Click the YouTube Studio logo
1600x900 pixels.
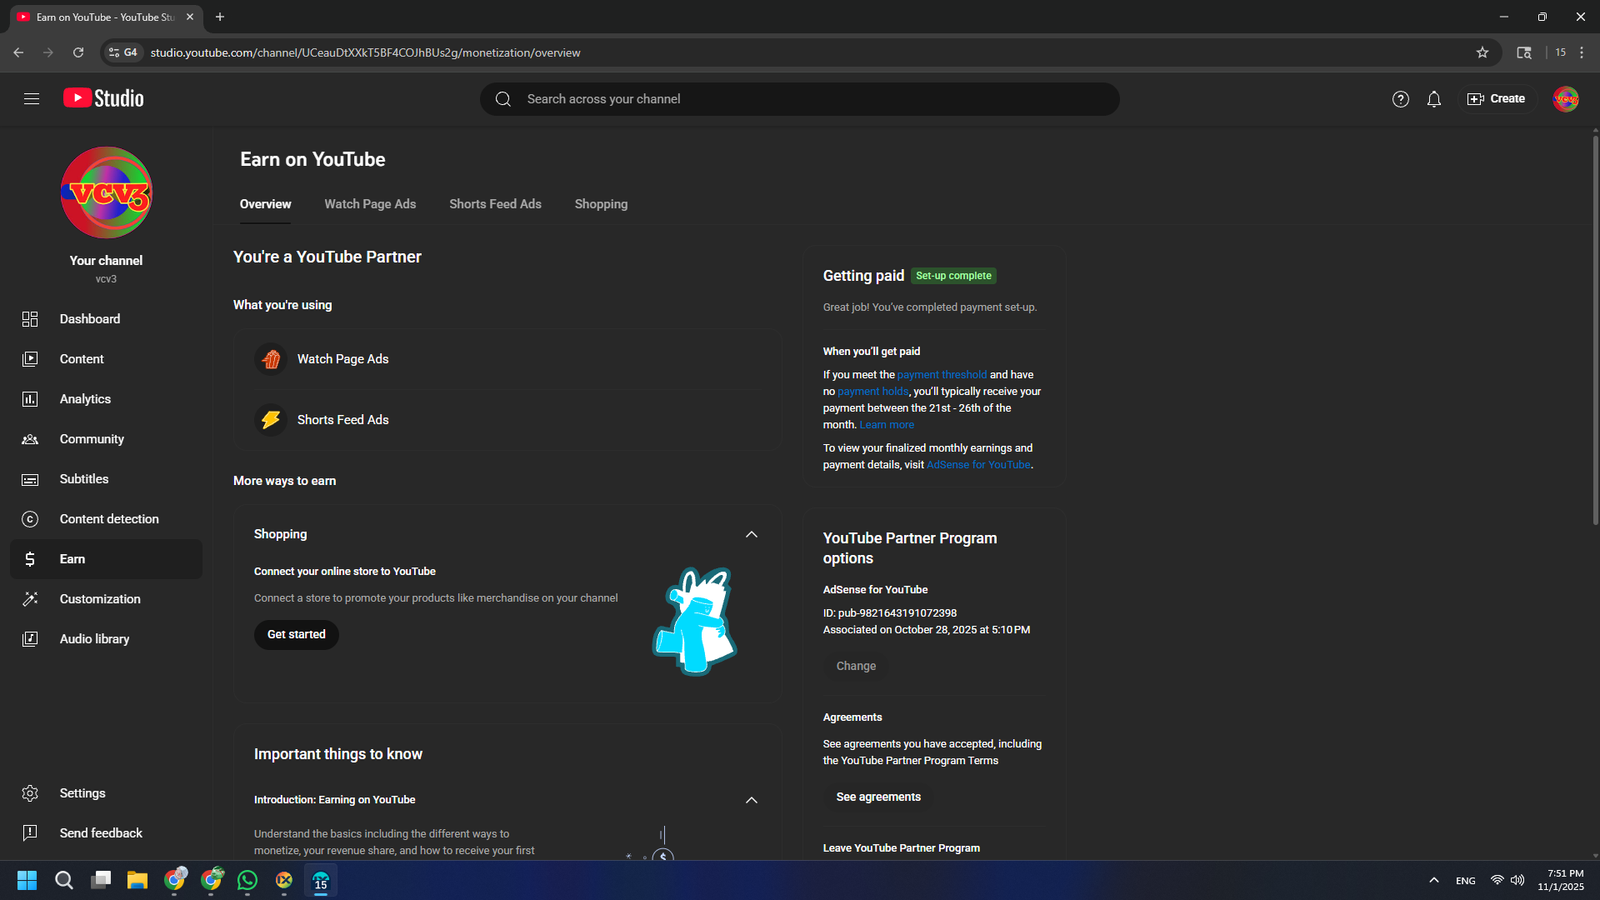coord(104,98)
